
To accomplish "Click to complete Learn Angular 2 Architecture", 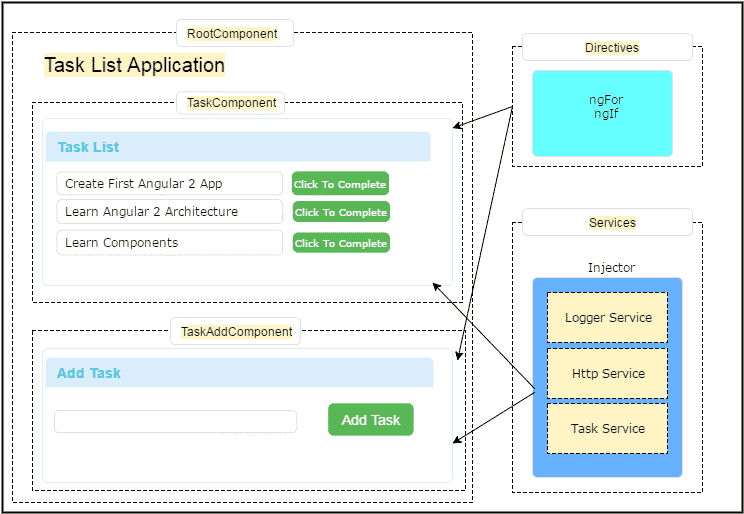I will coord(340,212).
